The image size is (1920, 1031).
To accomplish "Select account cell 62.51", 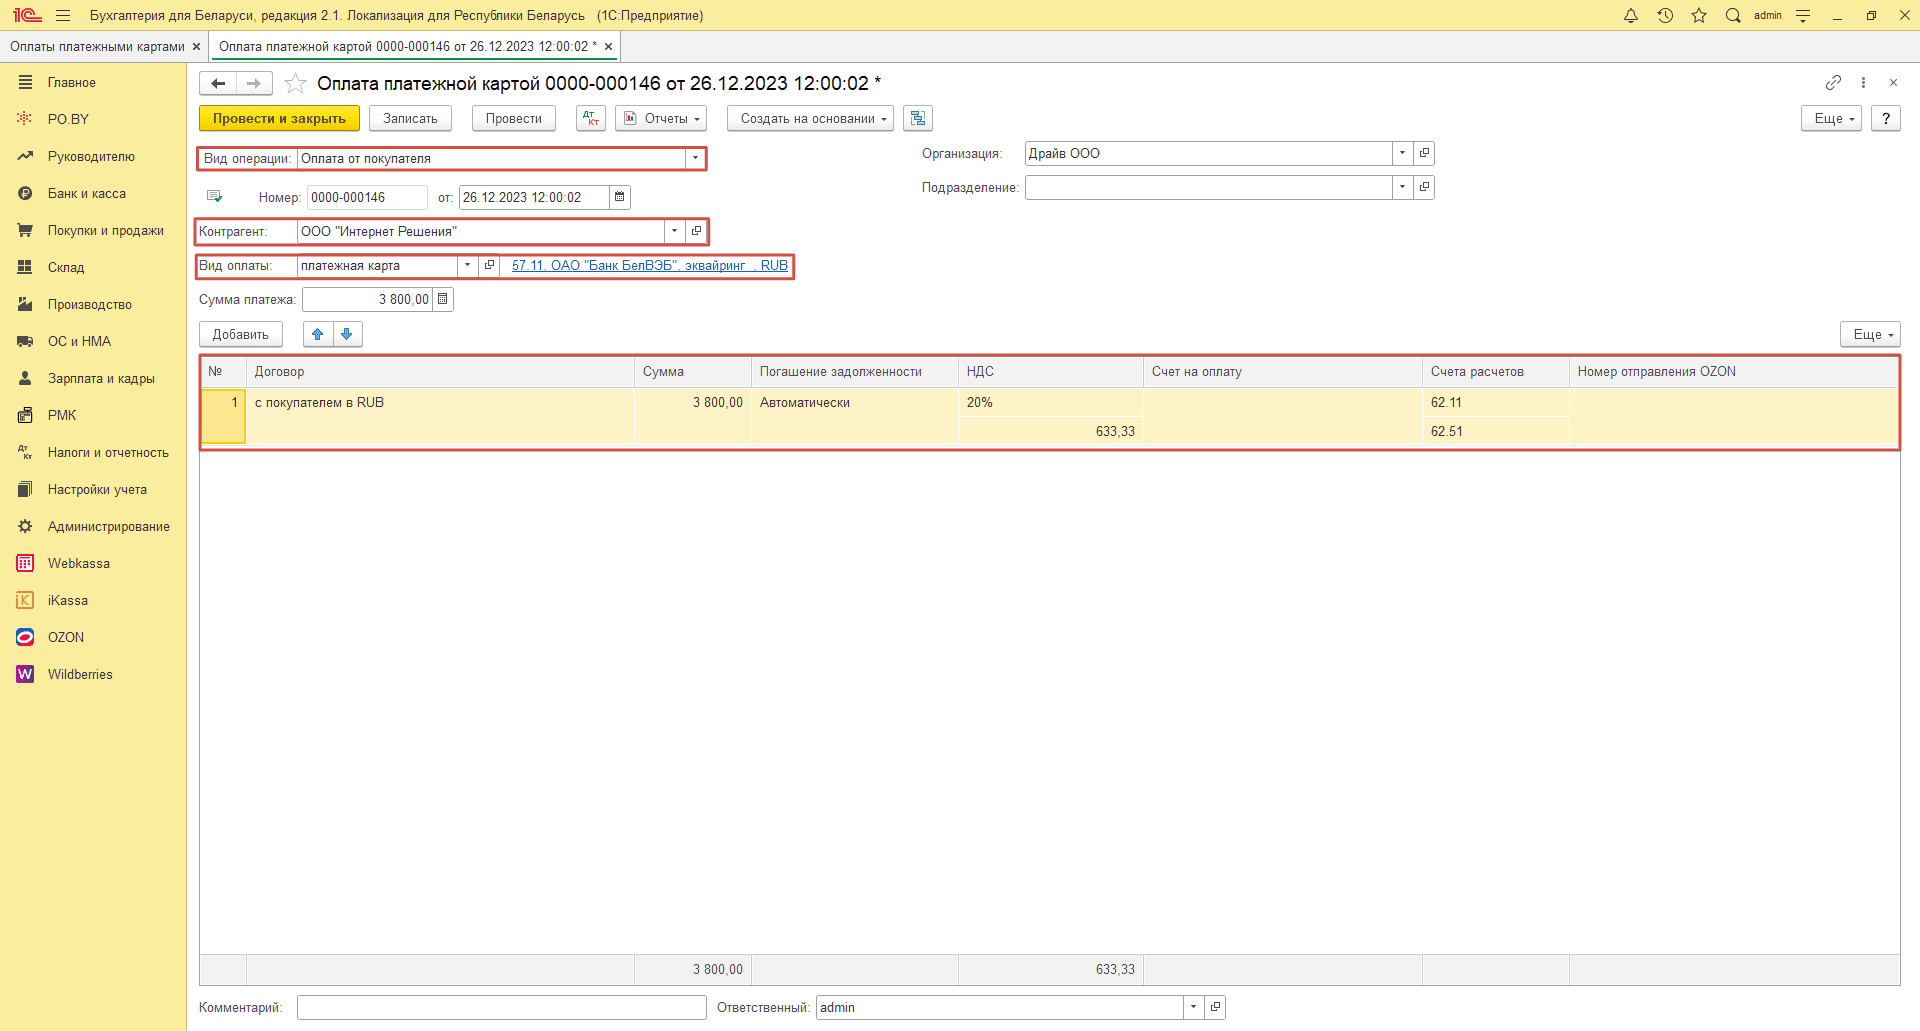I will (1495, 431).
